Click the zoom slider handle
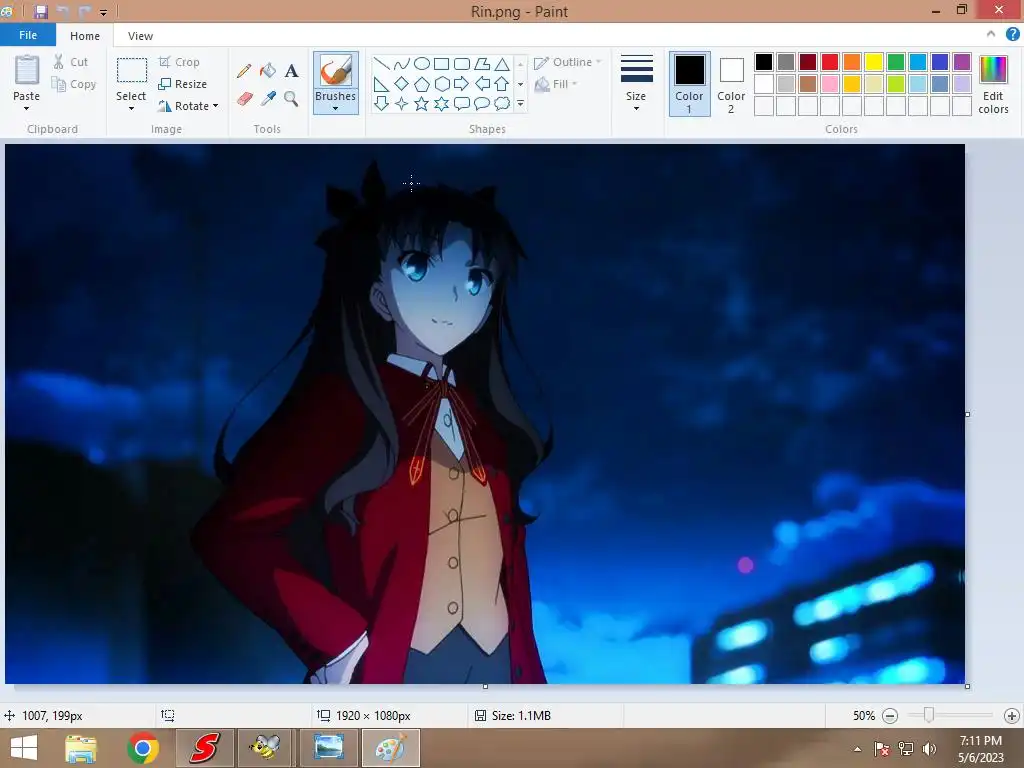This screenshot has height=768, width=1024. (928, 716)
